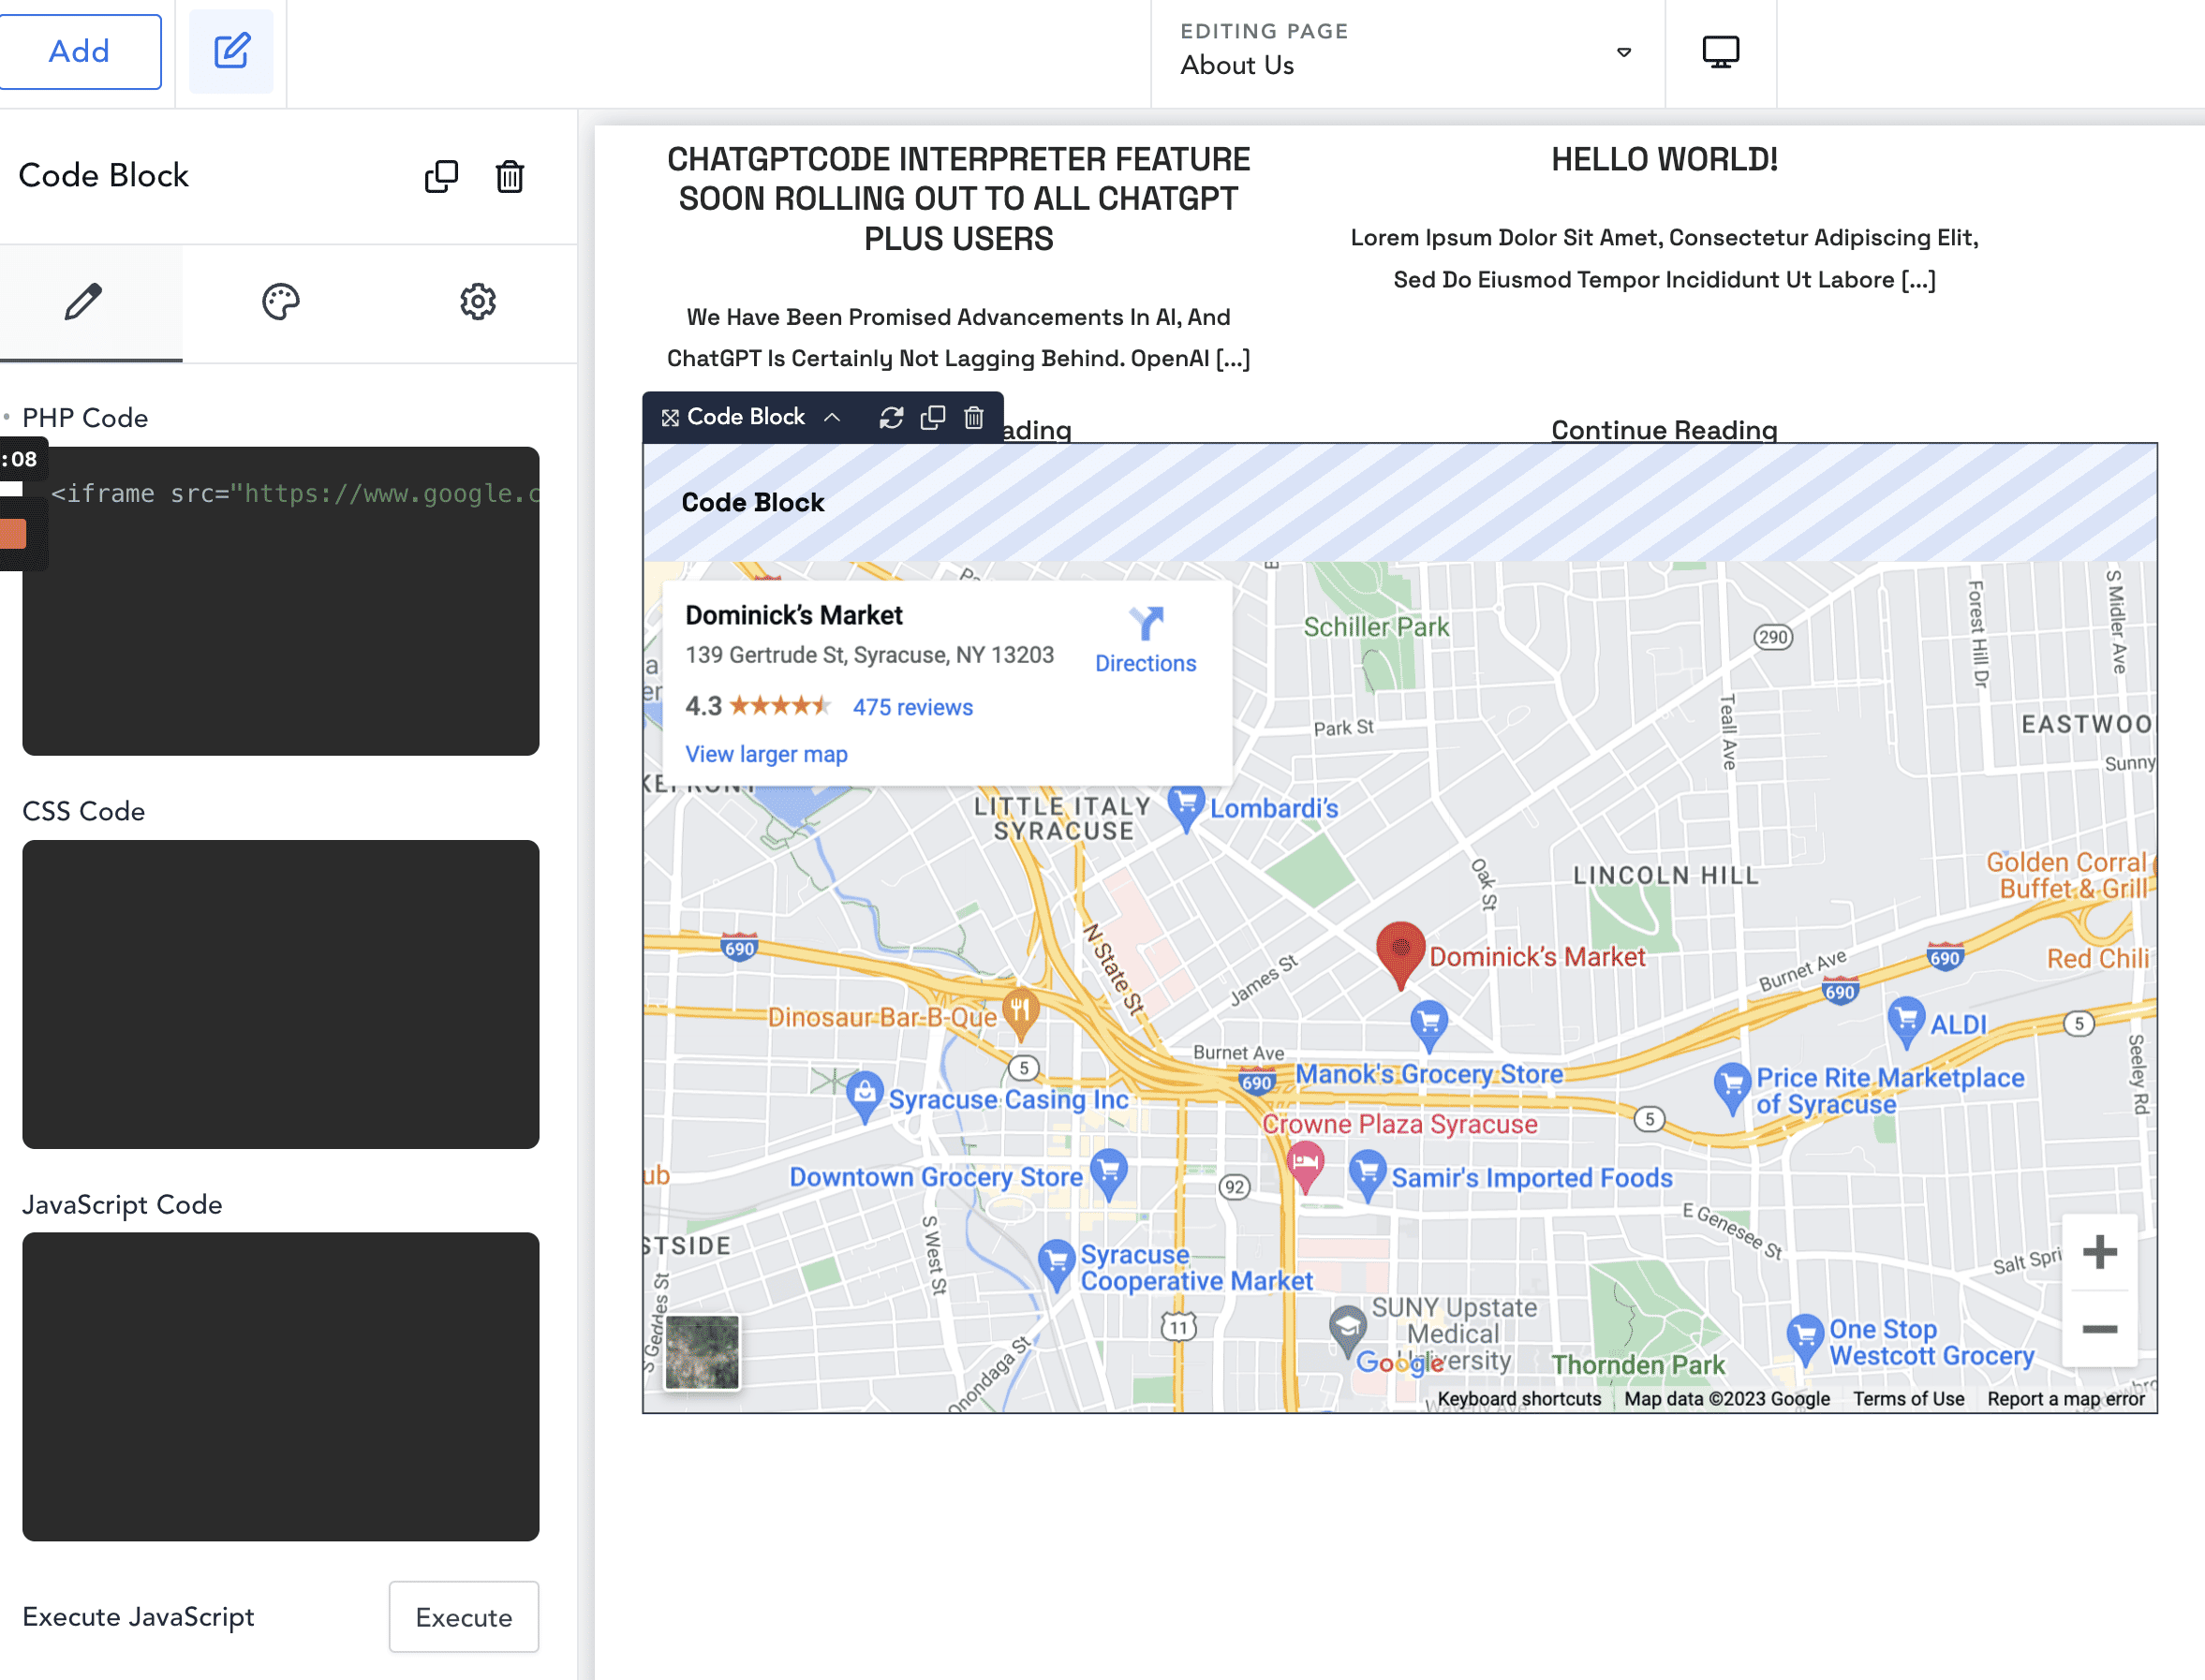The width and height of the screenshot is (2205, 1680).
Task: Click the One Stop Westcott Grocery marker
Action: [x=1805, y=1339]
